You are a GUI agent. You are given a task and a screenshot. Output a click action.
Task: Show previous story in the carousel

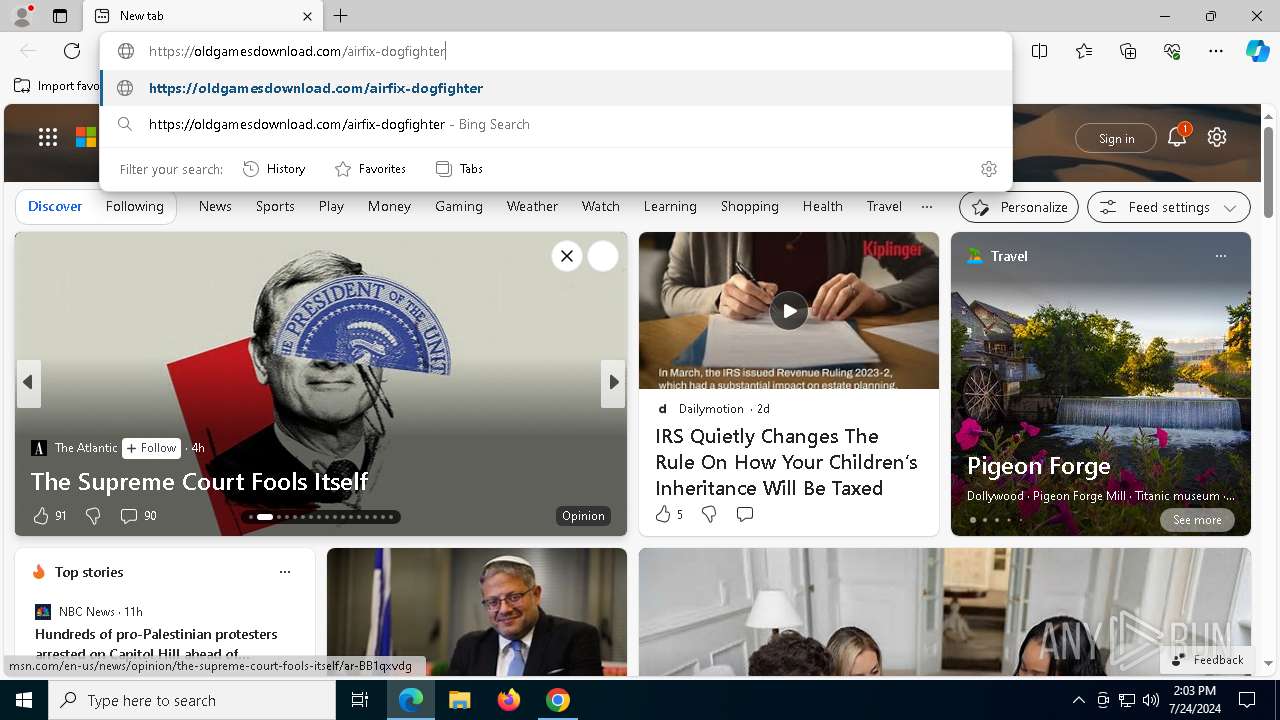click(x=28, y=382)
